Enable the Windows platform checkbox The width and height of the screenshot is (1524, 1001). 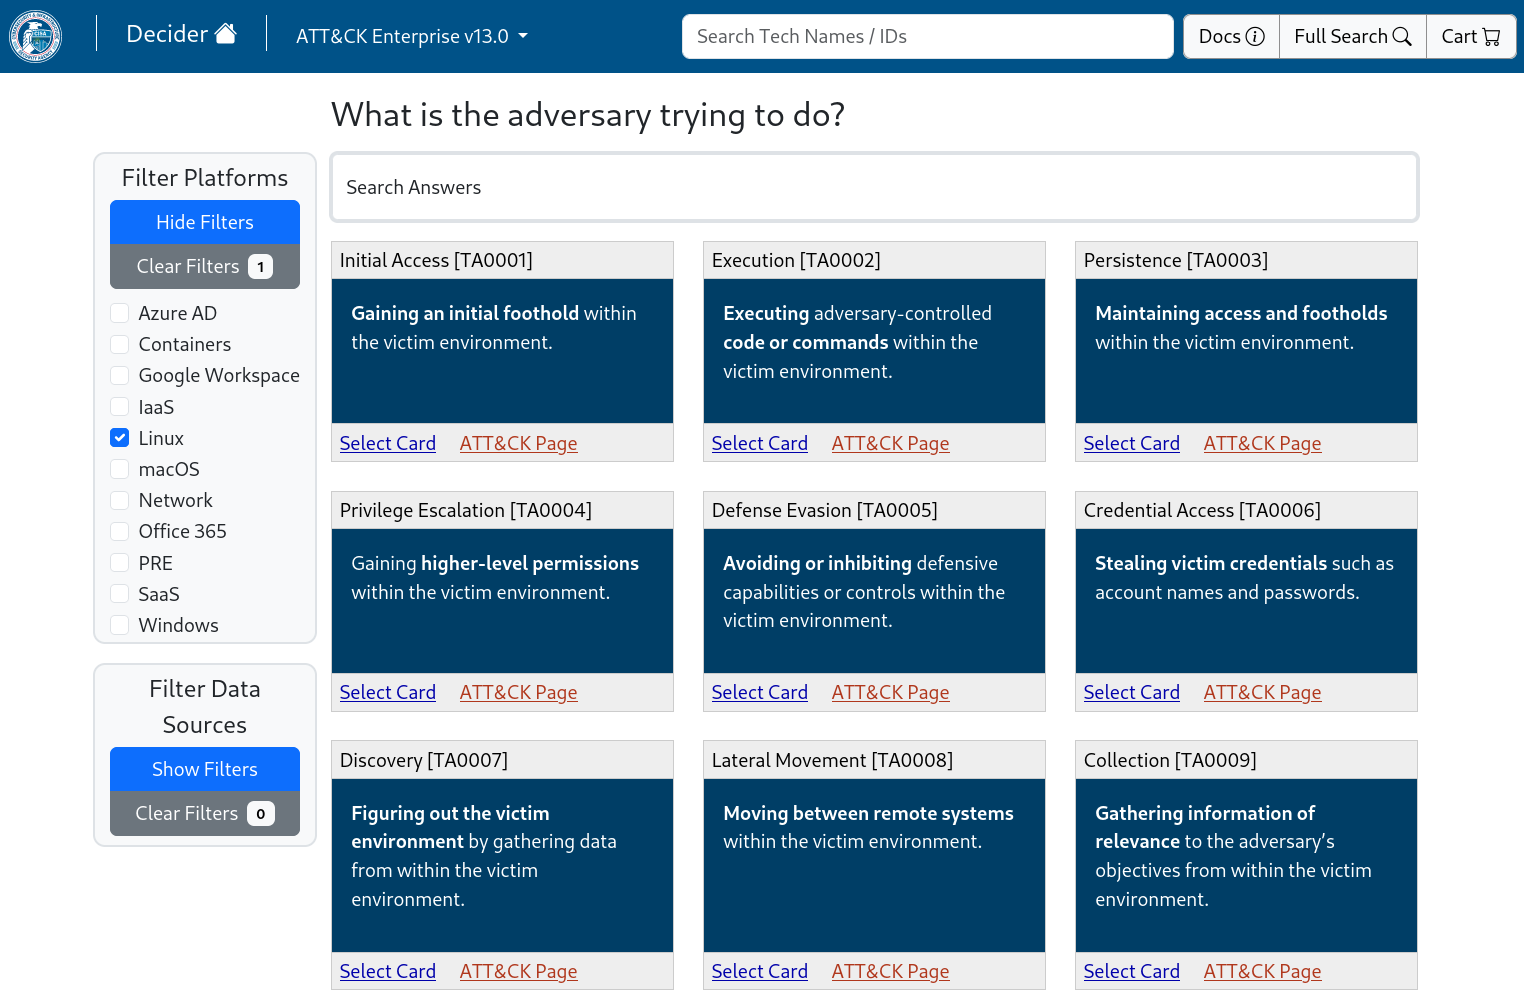tap(120, 625)
